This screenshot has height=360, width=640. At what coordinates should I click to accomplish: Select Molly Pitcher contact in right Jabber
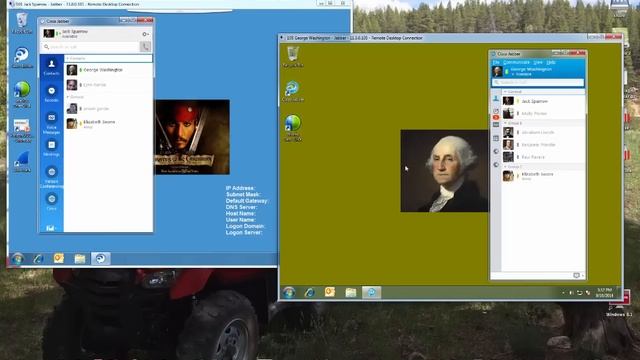point(543,113)
